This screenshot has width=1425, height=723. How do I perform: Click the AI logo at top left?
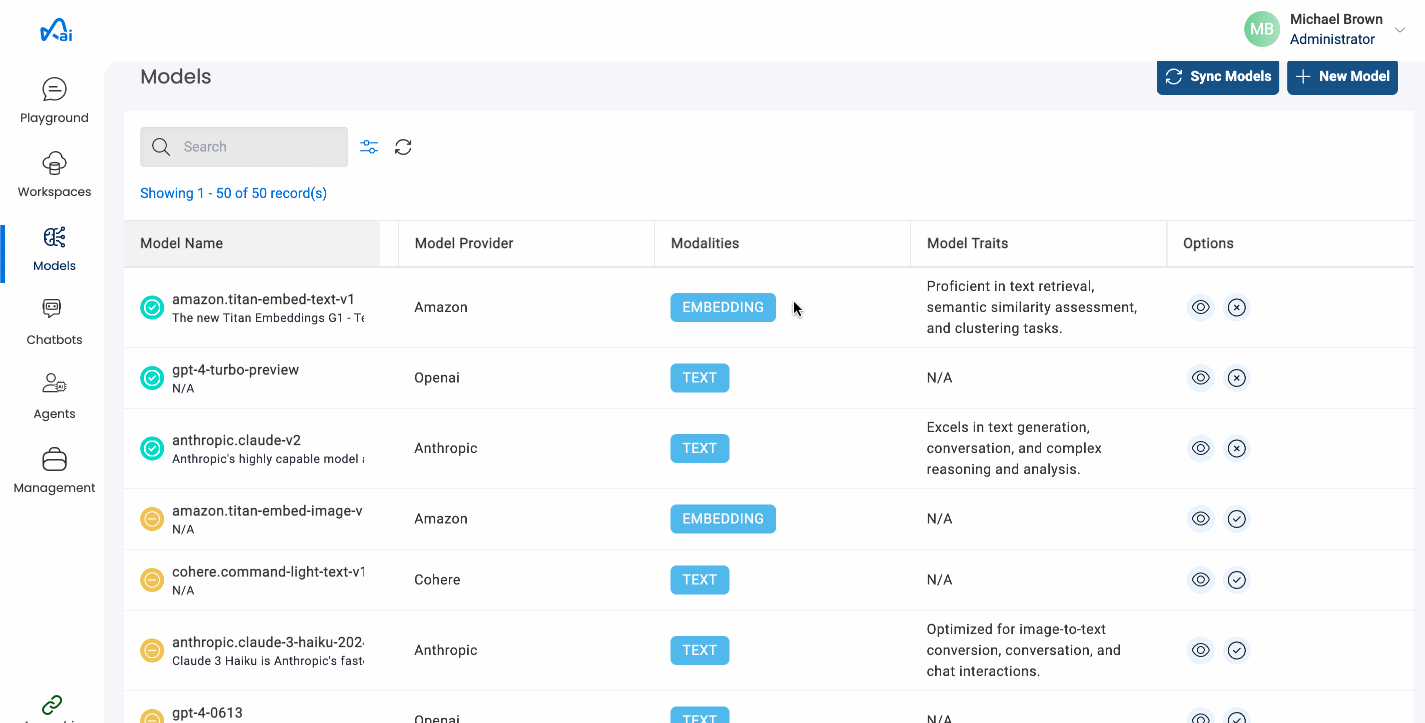(x=56, y=31)
